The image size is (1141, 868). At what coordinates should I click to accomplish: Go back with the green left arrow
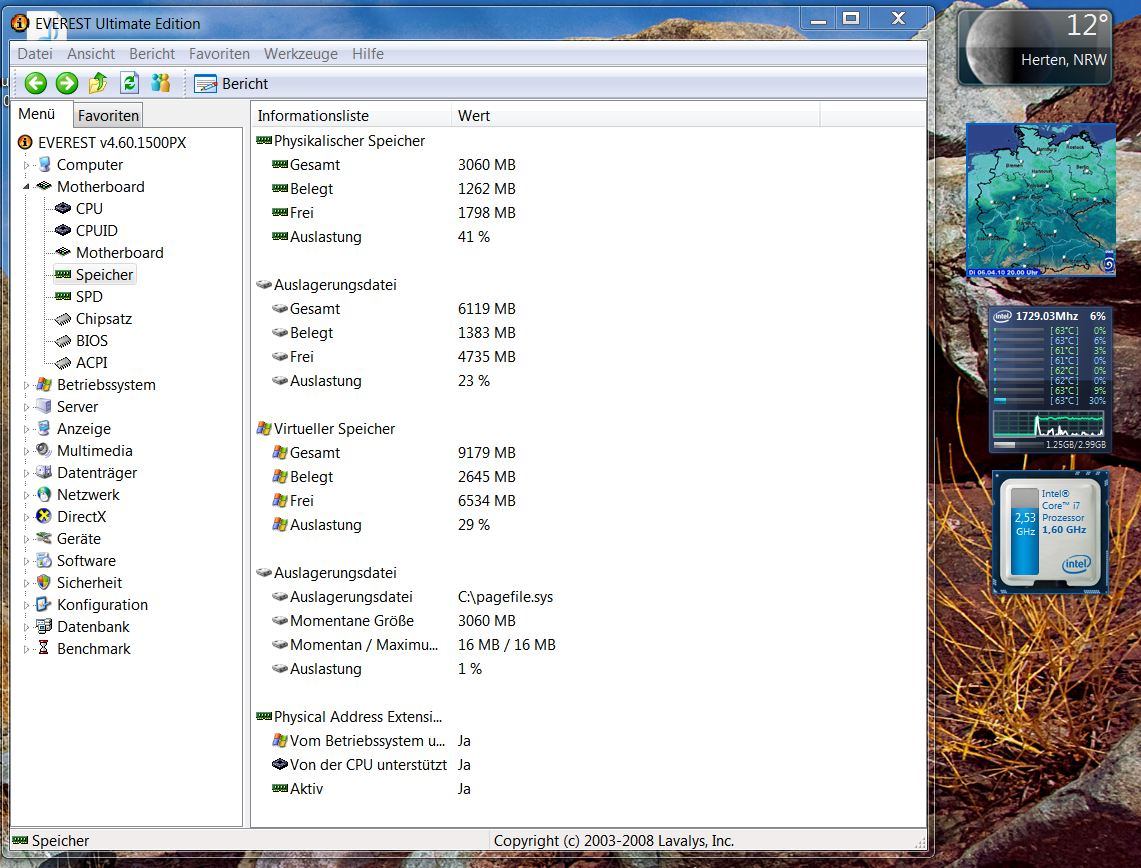coord(36,83)
